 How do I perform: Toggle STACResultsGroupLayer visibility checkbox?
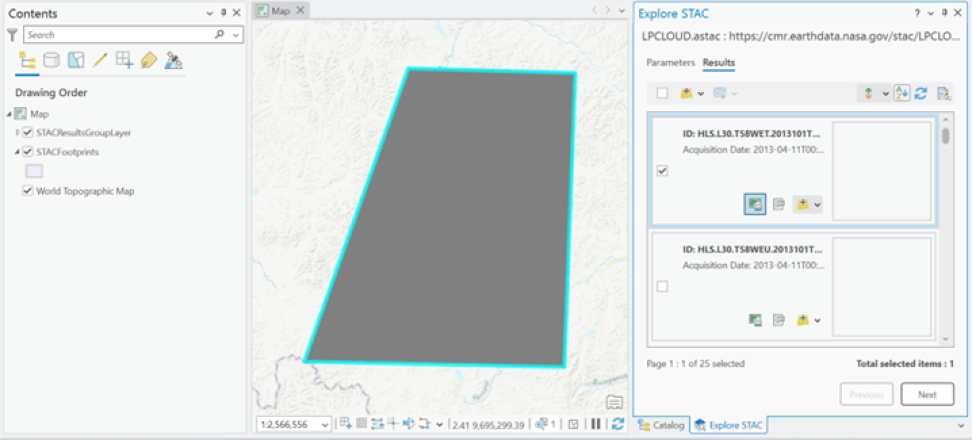point(28,133)
